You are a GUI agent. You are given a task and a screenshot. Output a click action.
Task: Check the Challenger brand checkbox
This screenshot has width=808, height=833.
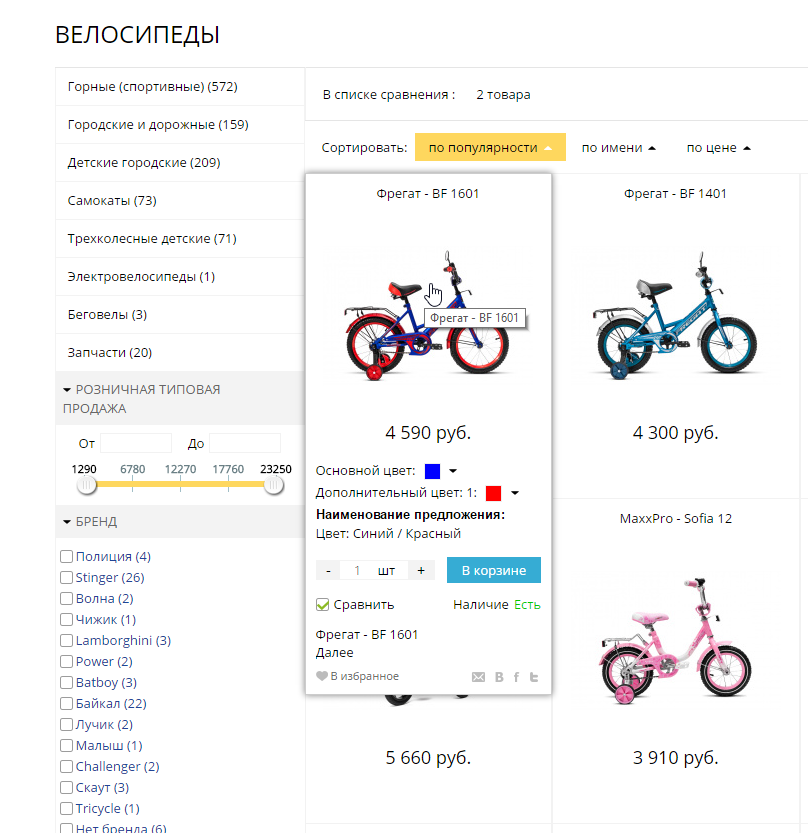(66, 767)
